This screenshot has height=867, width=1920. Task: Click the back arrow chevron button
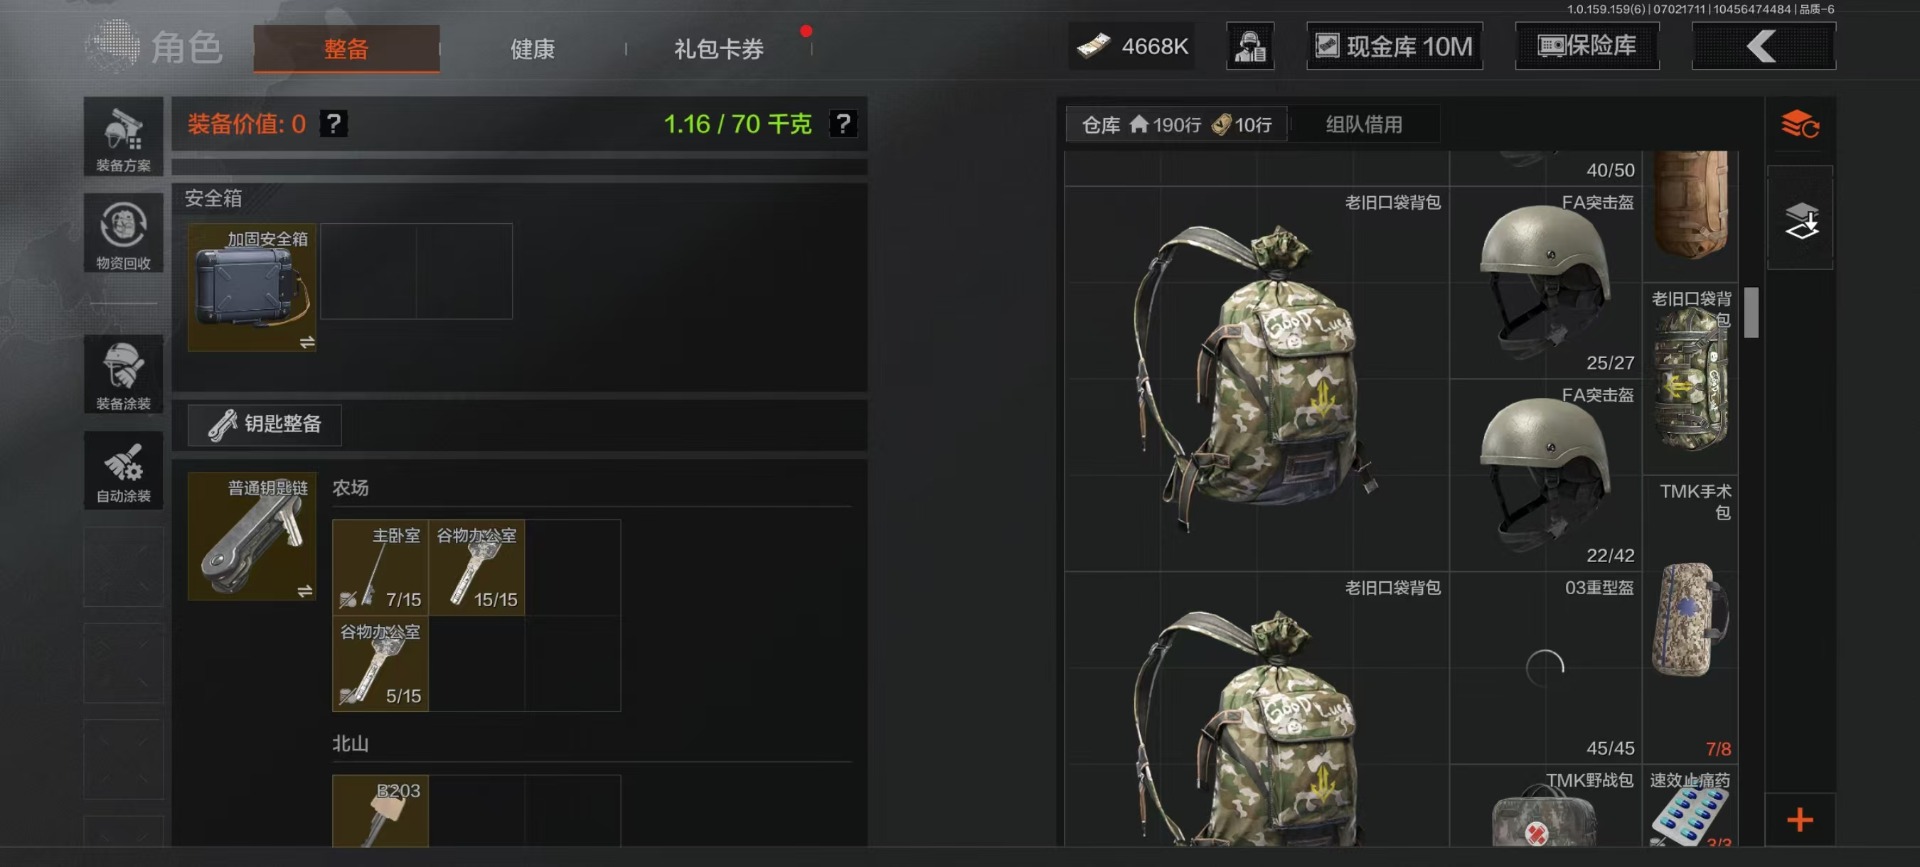pyautogui.click(x=1763, y=46)
